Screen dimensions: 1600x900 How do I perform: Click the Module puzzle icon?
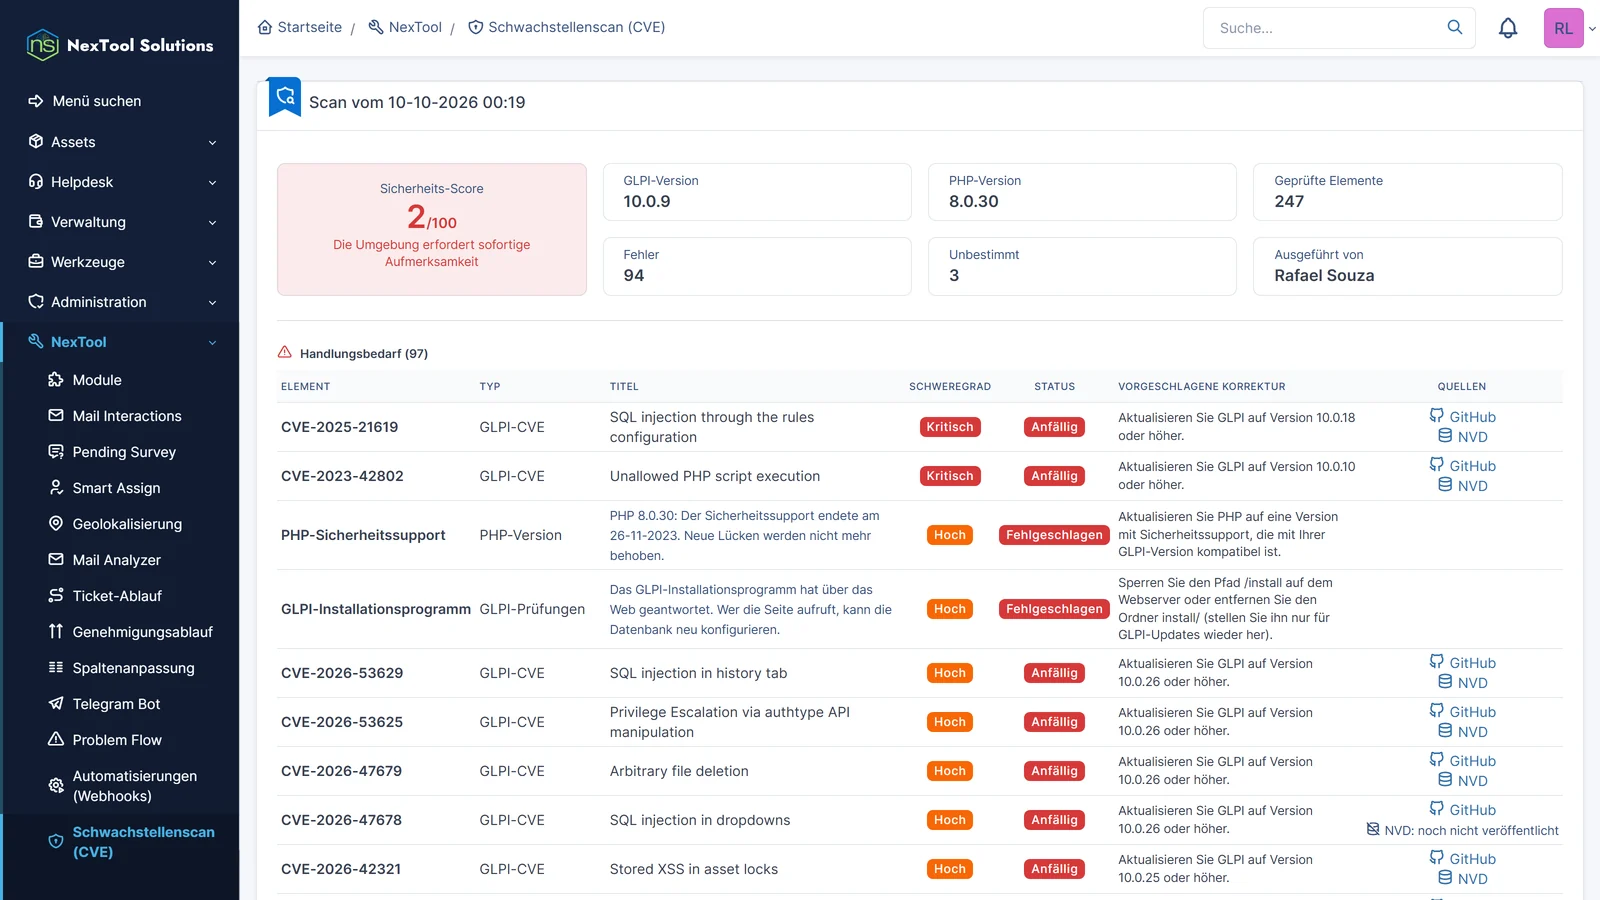pos(56,380)
